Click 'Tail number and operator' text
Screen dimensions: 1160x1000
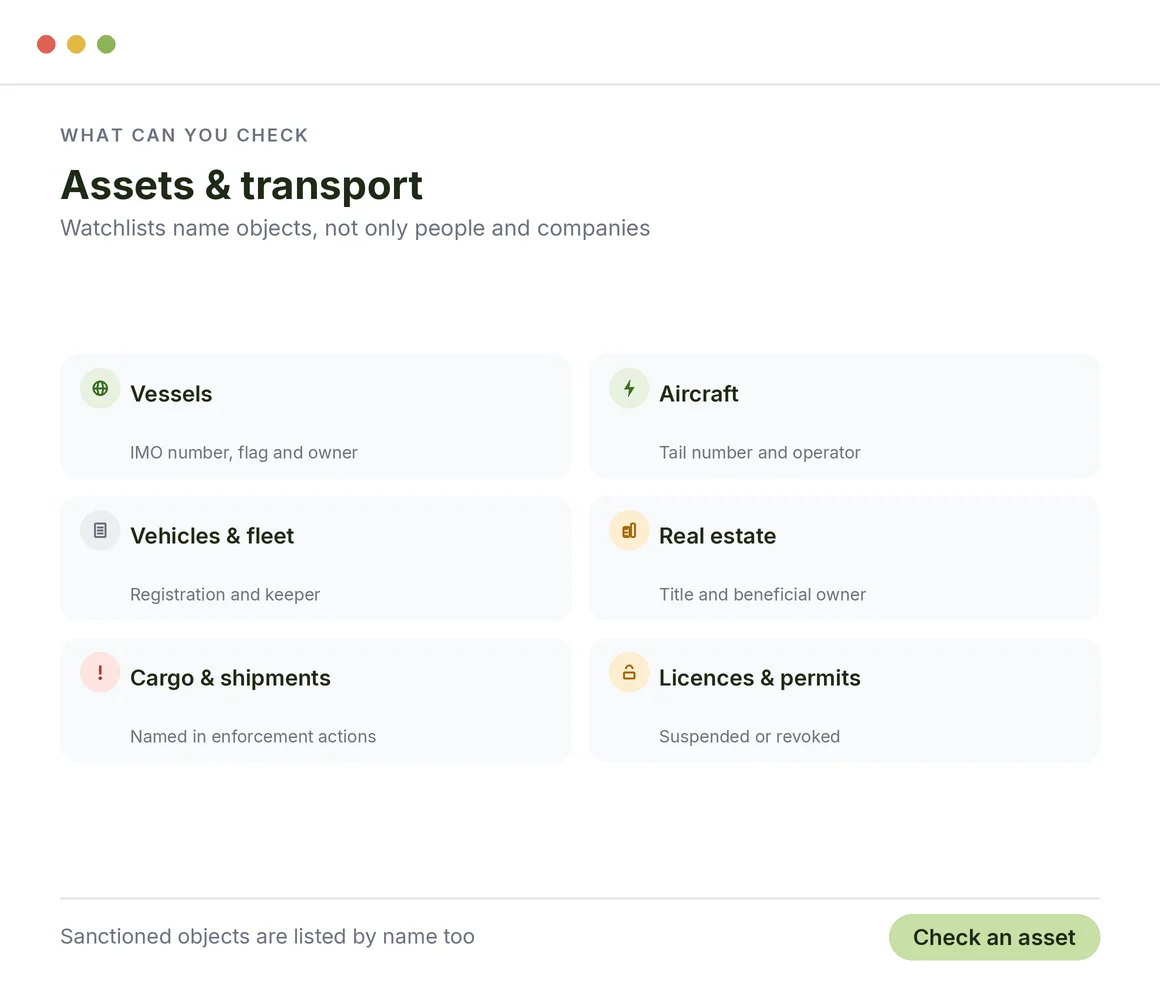click(x=760, y=452)
